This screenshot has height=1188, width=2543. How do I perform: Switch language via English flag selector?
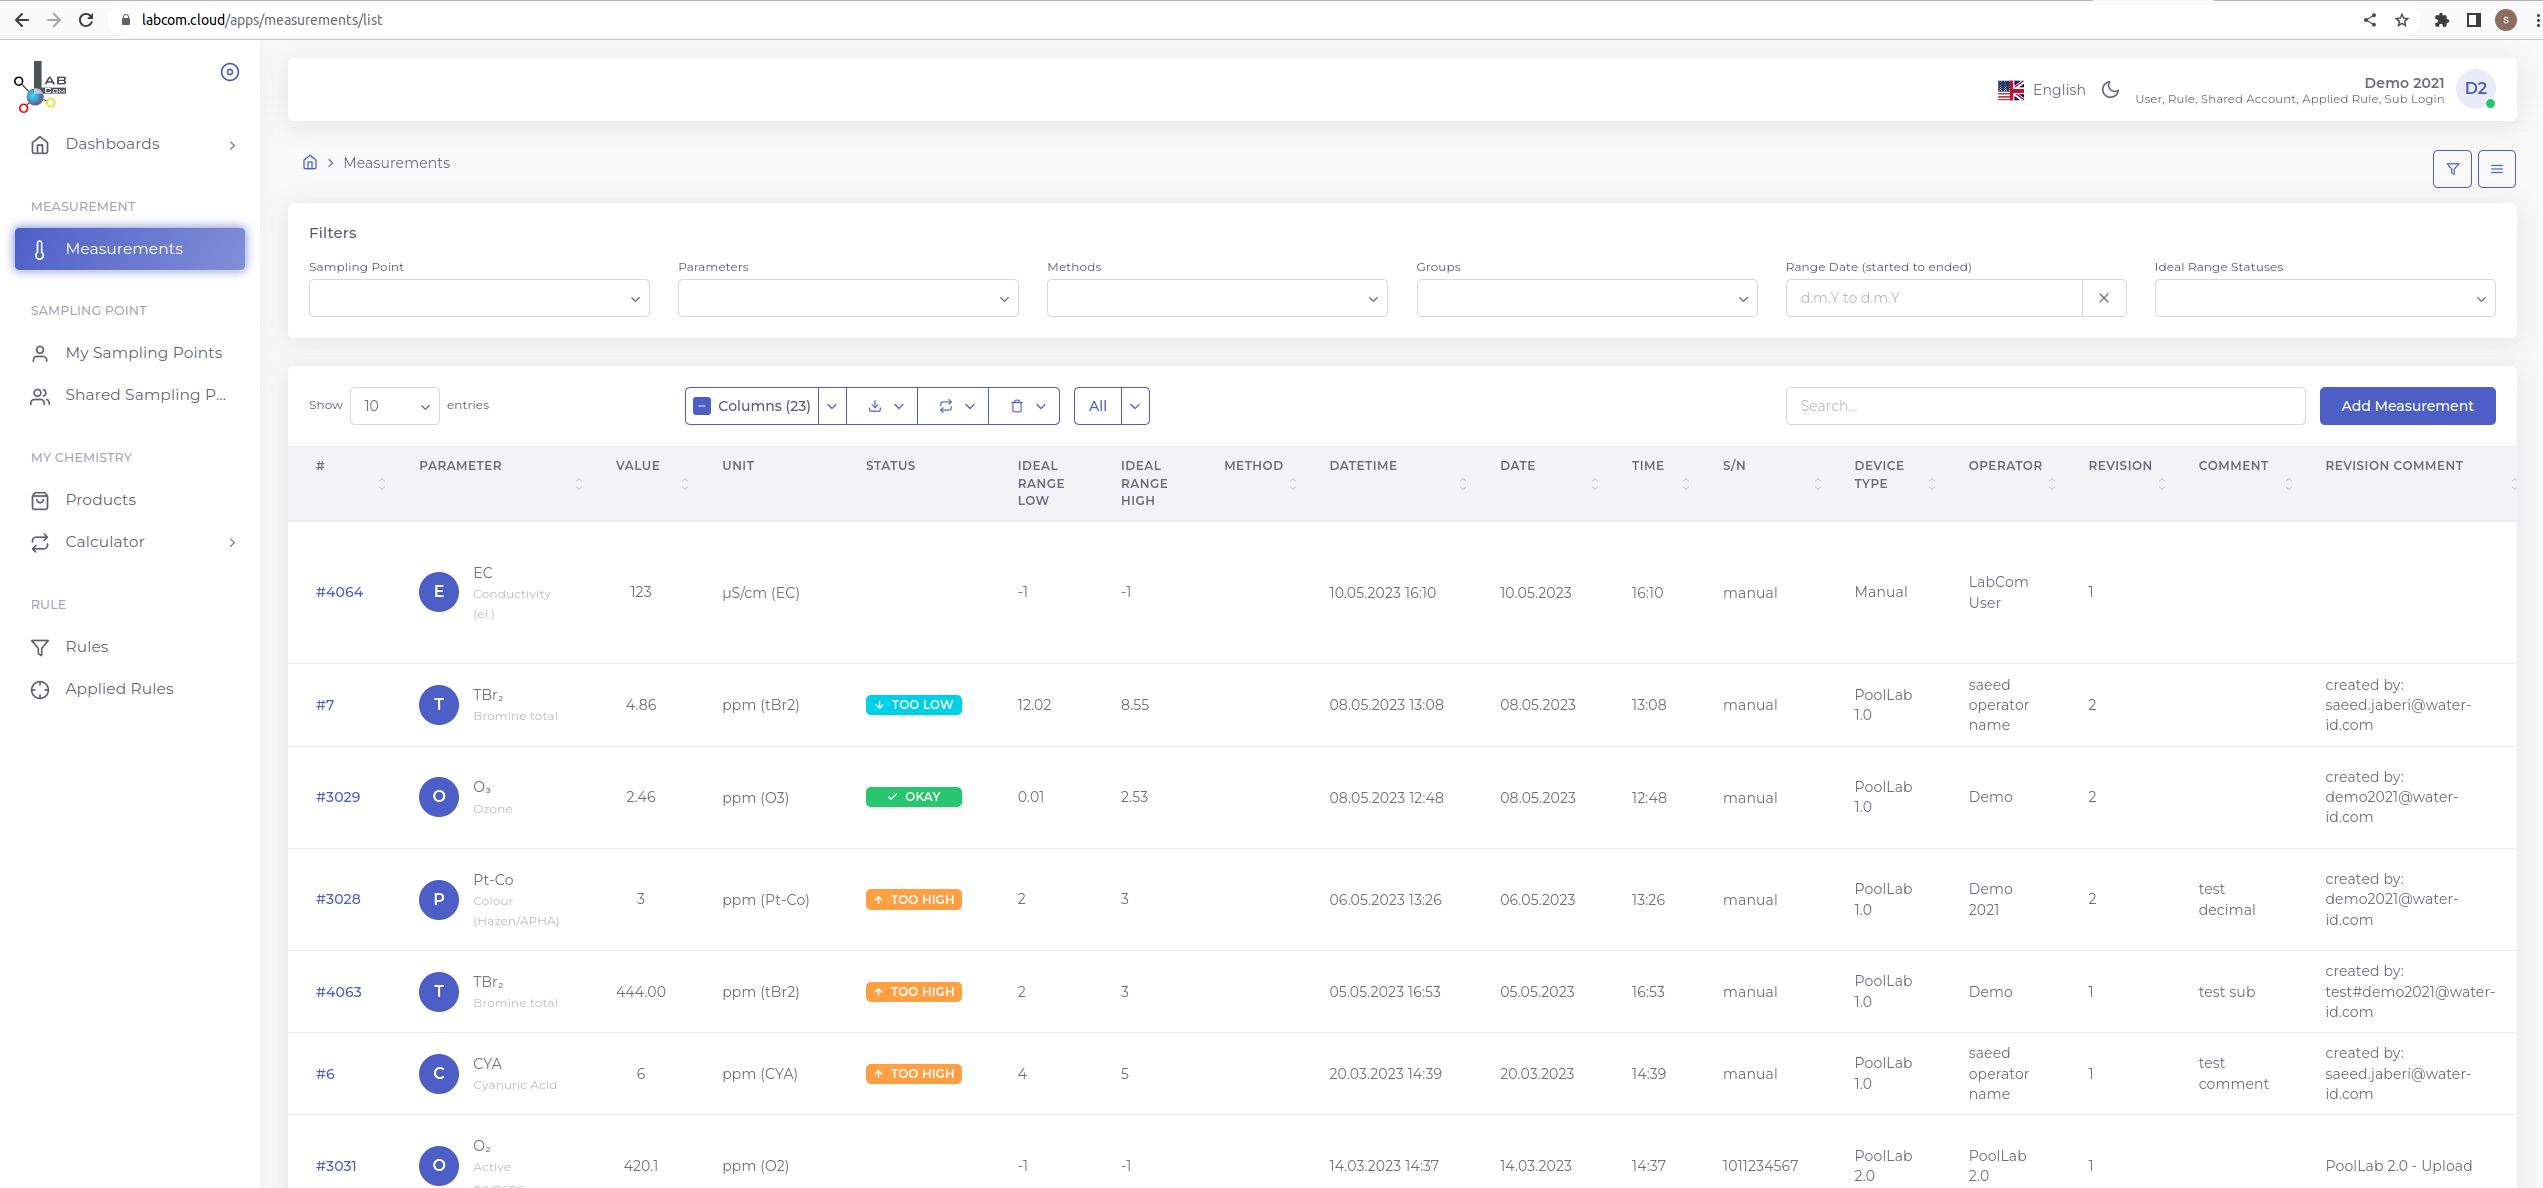point(2041,90)
